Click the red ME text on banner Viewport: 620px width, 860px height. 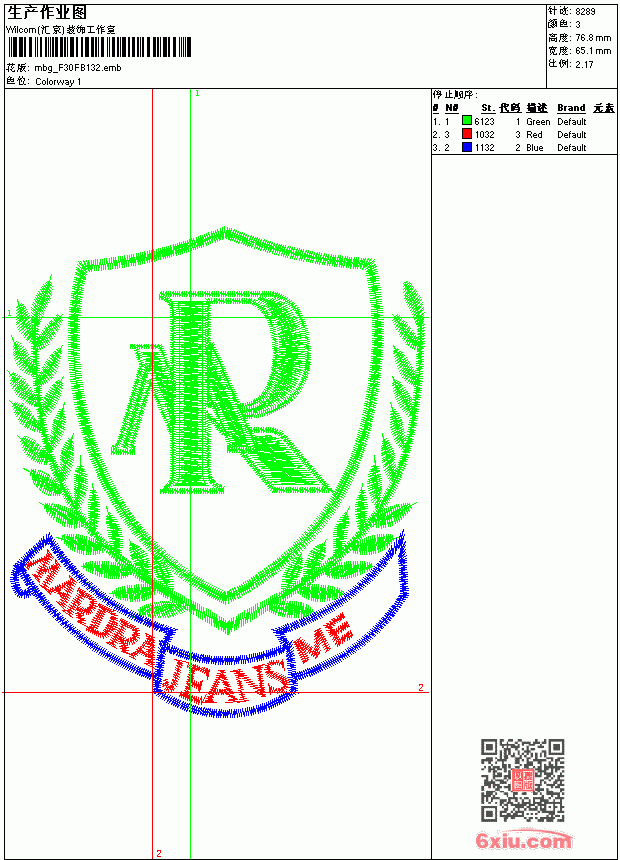click(323, 638)
